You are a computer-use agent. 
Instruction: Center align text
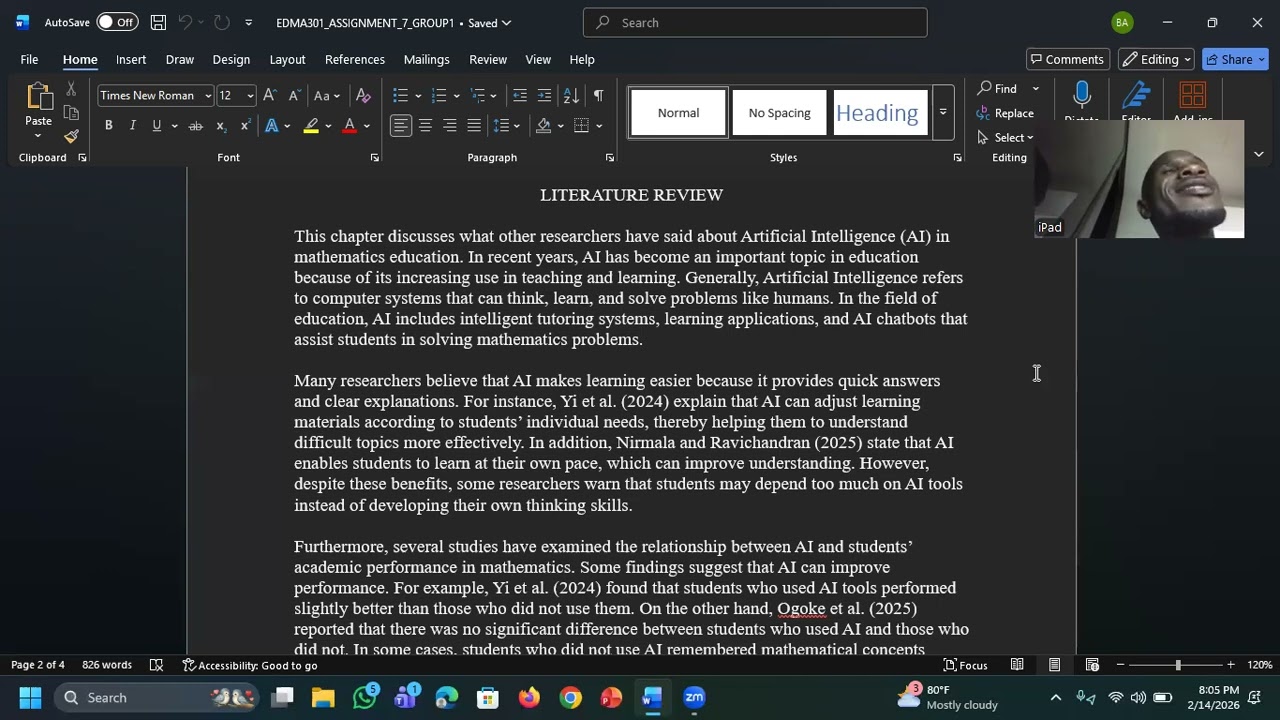[x=425, y=125]
